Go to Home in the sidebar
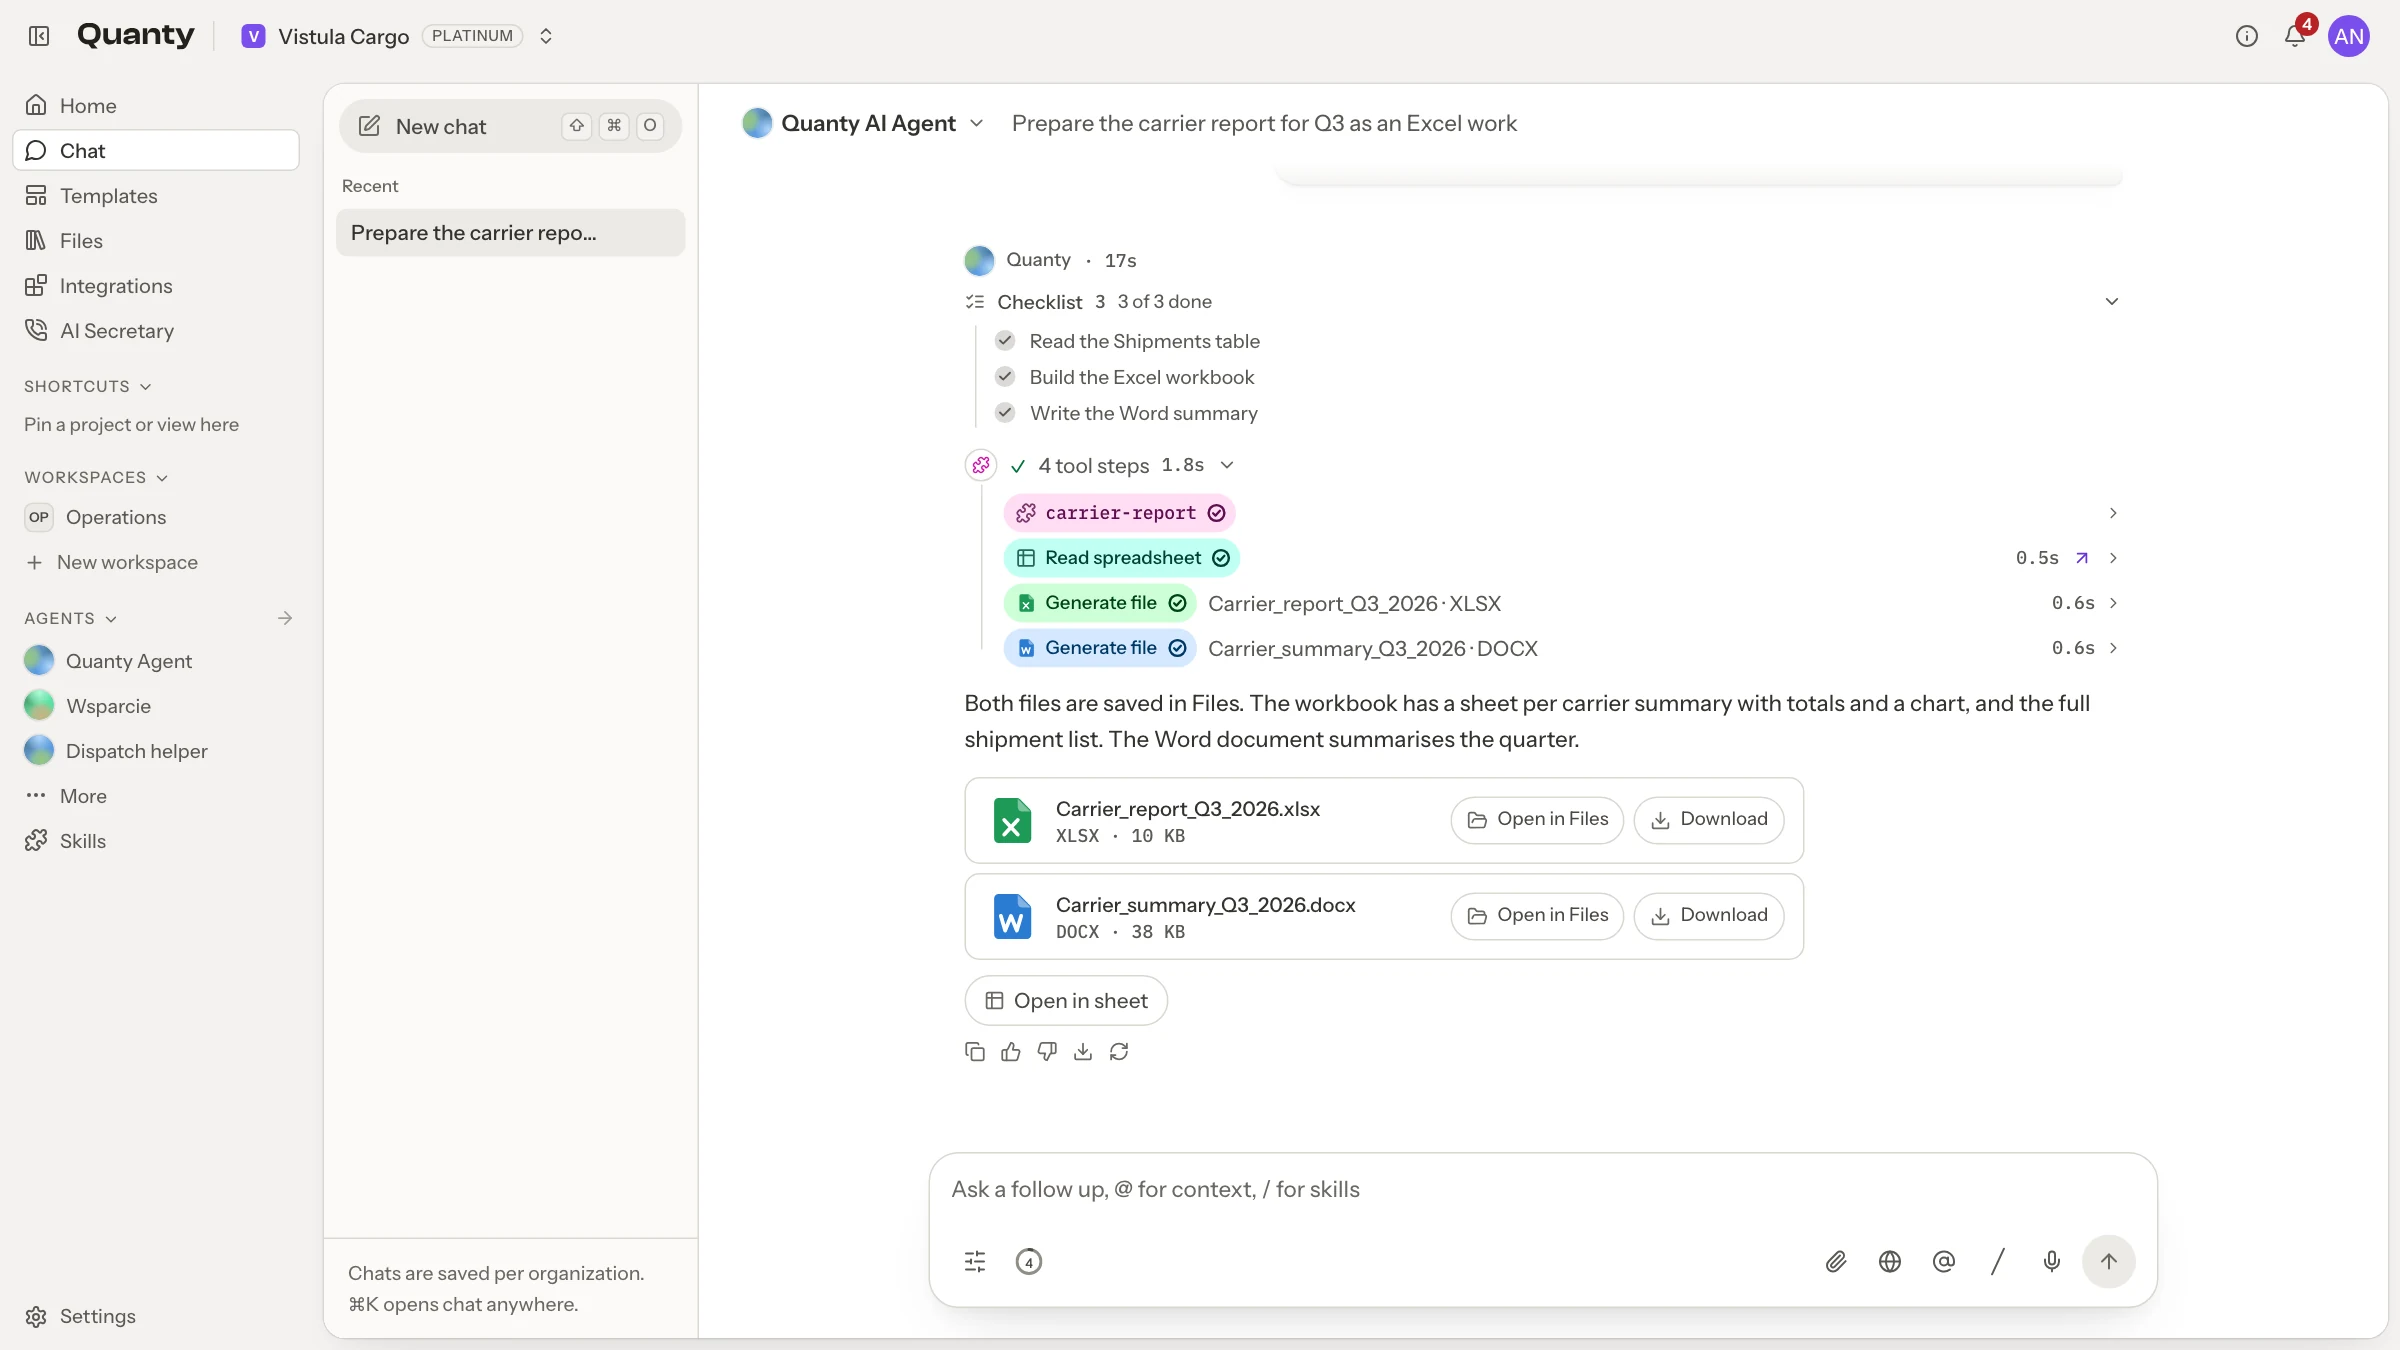 156,105
